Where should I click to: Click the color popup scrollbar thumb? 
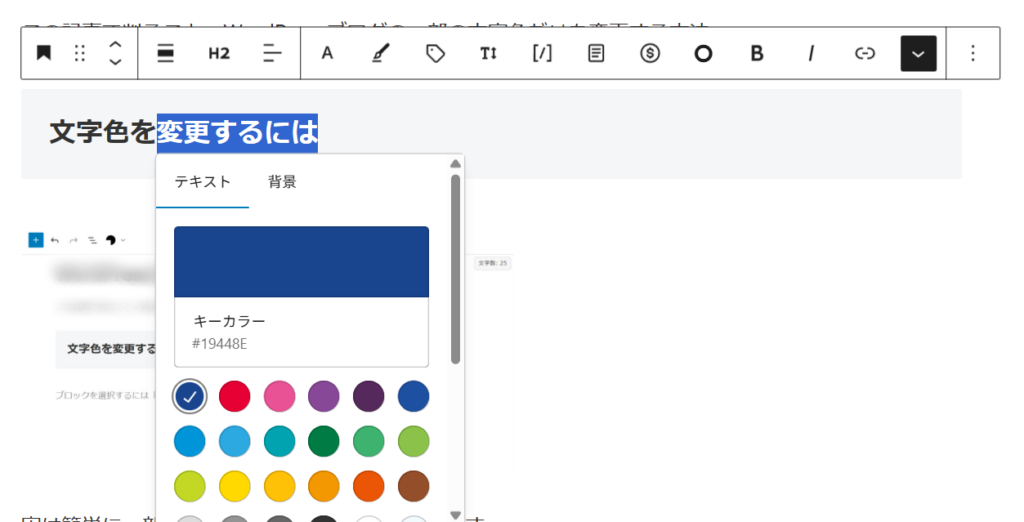(x=455, y=269)
